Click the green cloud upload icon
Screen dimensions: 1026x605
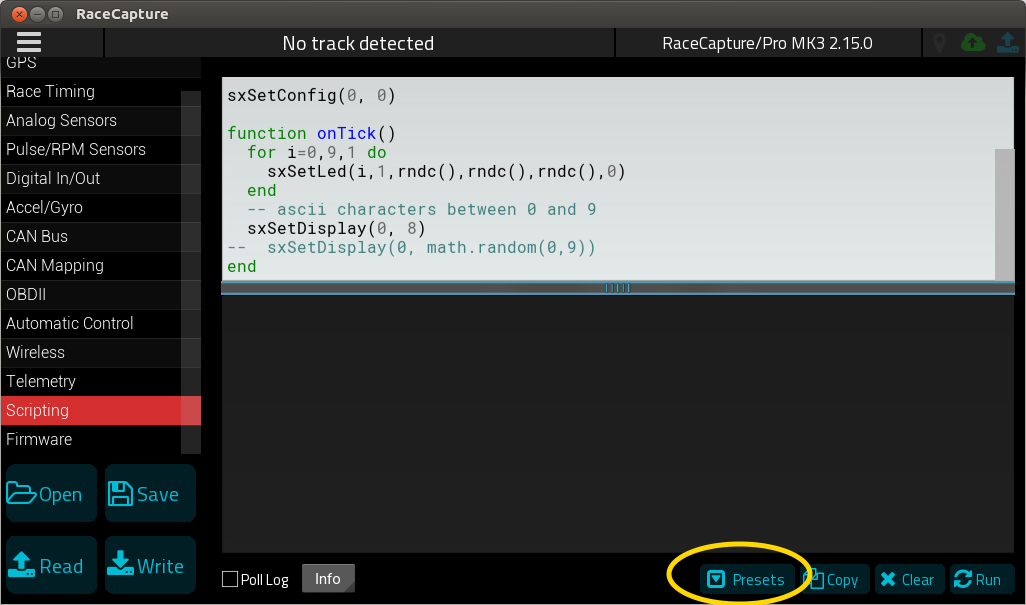(x=973, y=43)
